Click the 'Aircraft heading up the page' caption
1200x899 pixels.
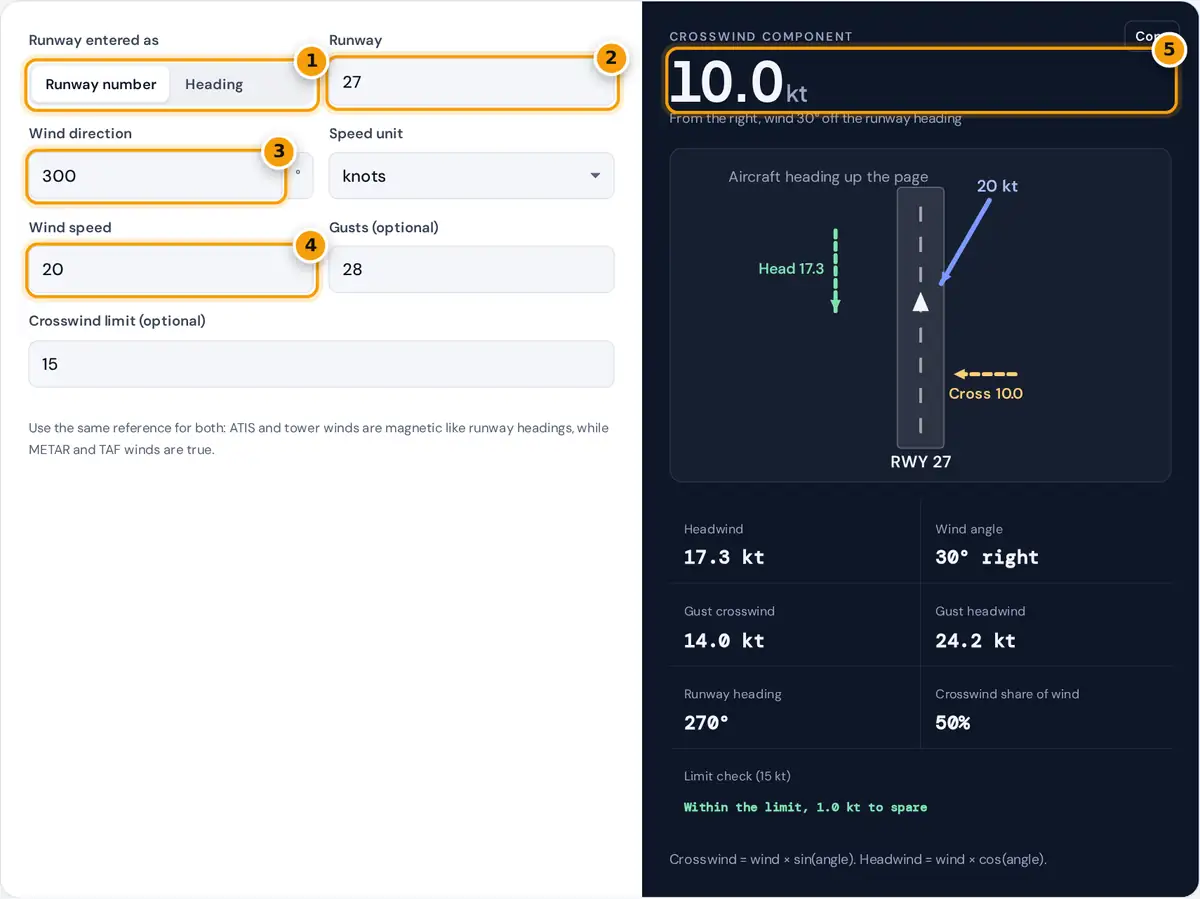[x=828, y=177]
